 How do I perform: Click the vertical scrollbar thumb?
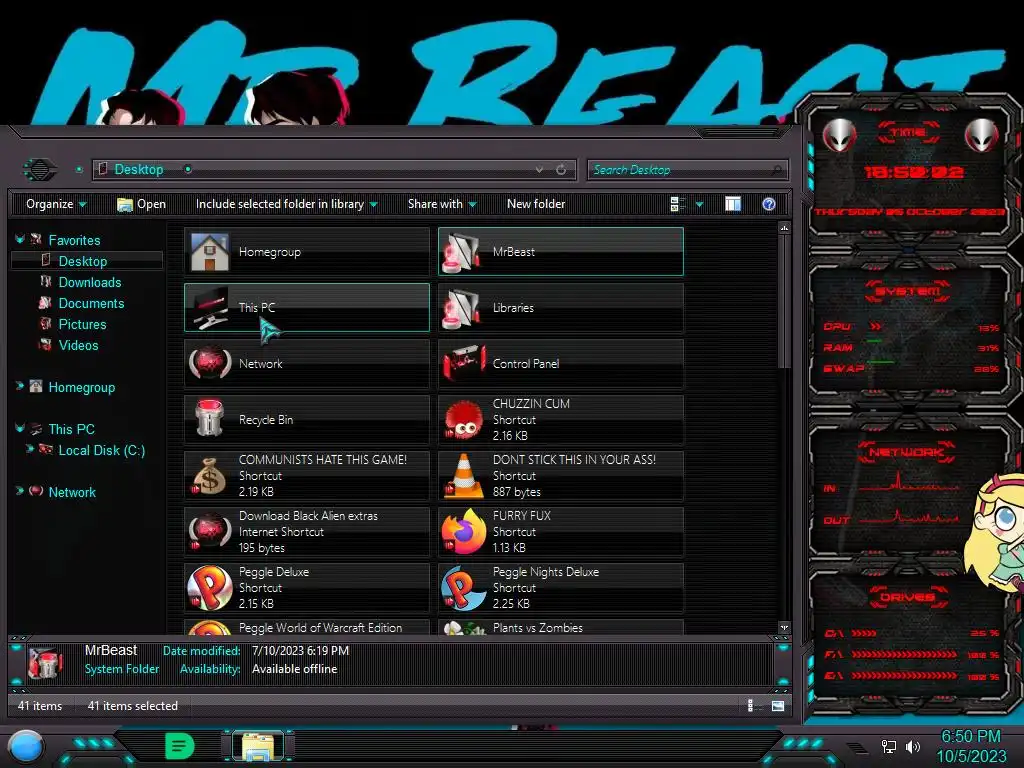click(784, 302)
